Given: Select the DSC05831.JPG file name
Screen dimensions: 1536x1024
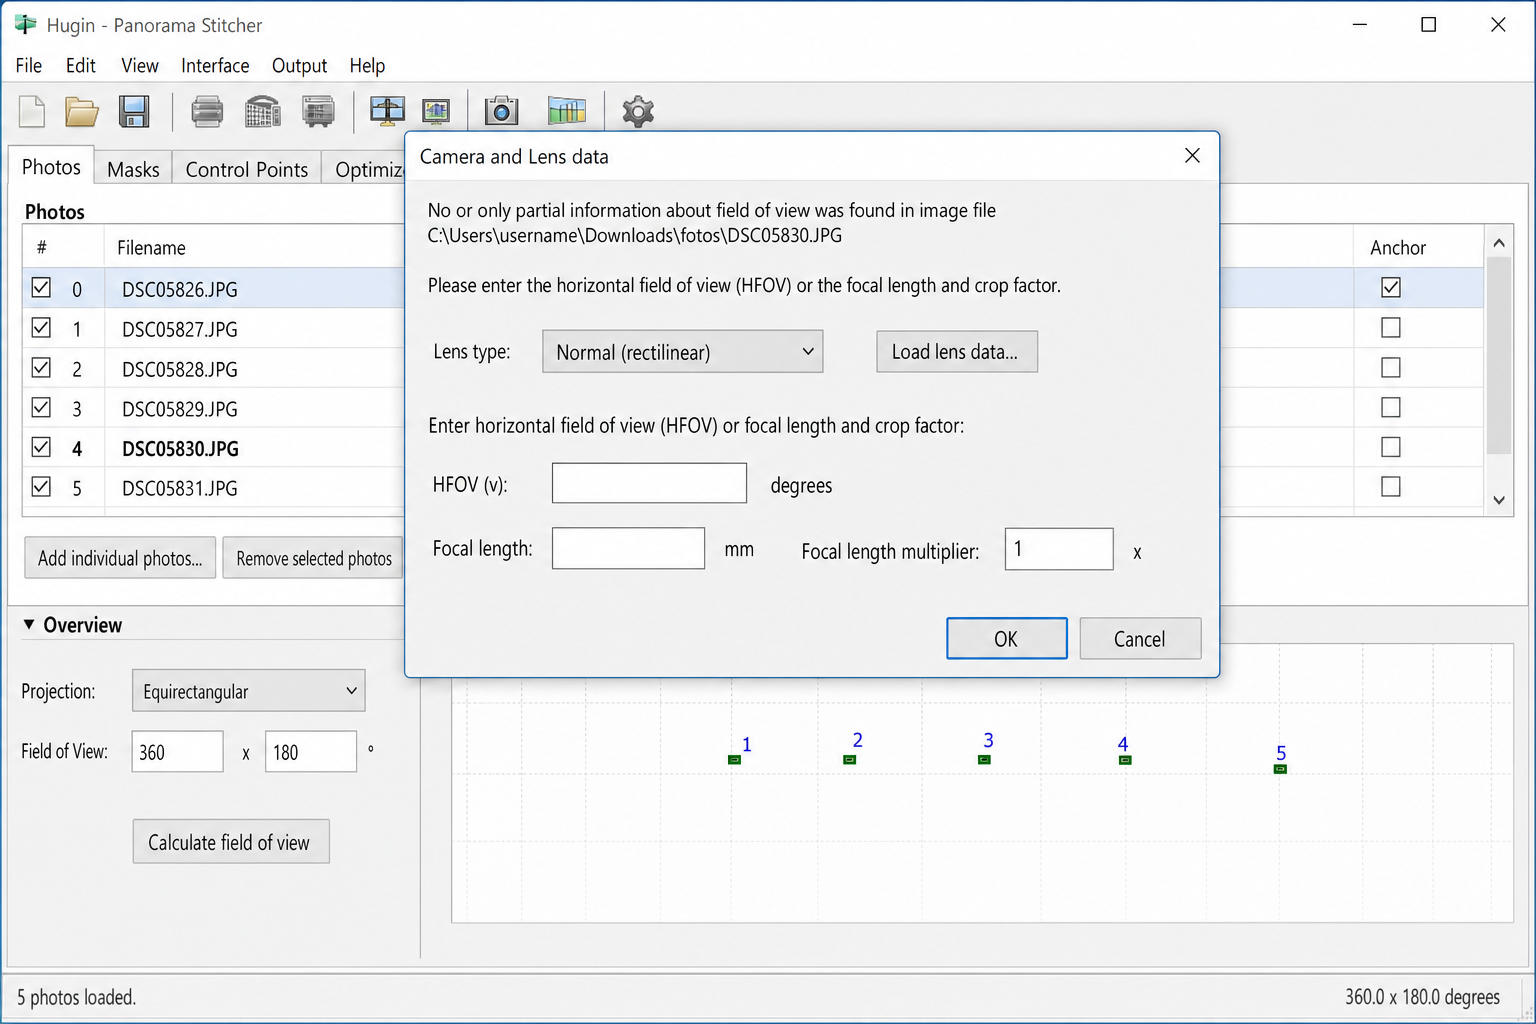Looking at the screenshot, I should tap(180, 488).
